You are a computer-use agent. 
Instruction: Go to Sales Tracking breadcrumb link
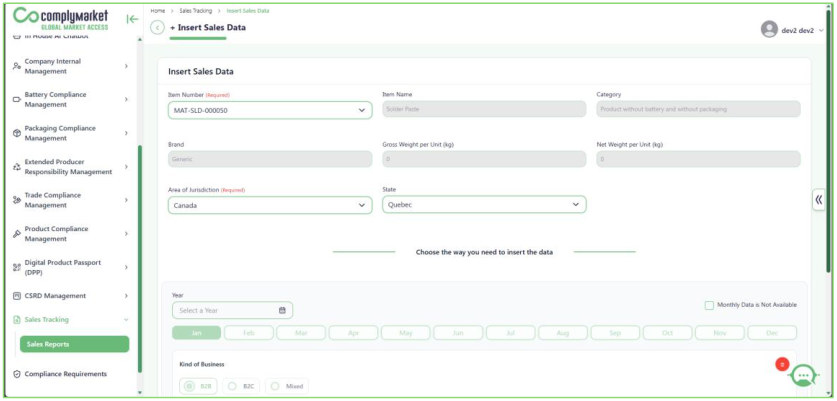195,11
